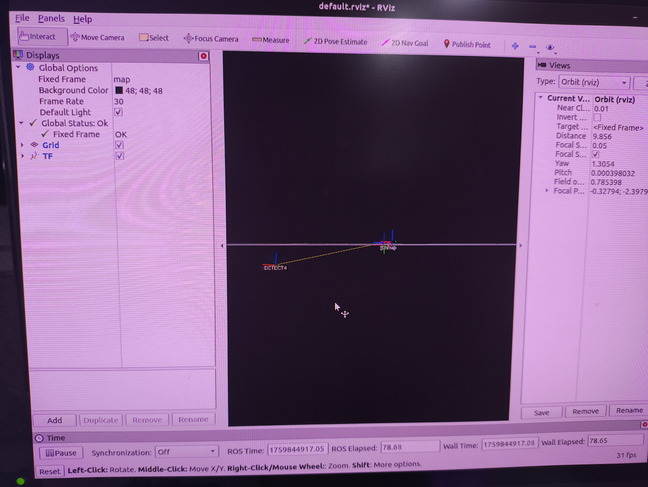Open the view Type dropdown

pos(594,82)
